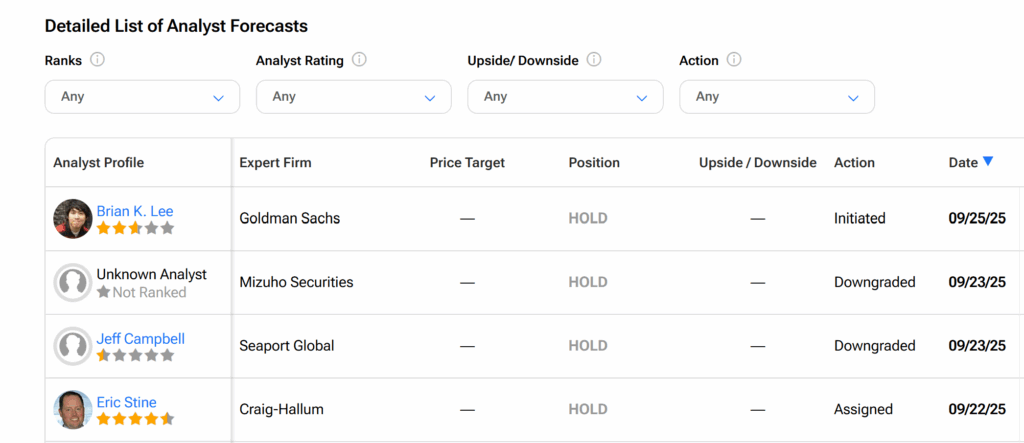
Task: Click the info icon next to Ranks
Action: click(97, 60)
